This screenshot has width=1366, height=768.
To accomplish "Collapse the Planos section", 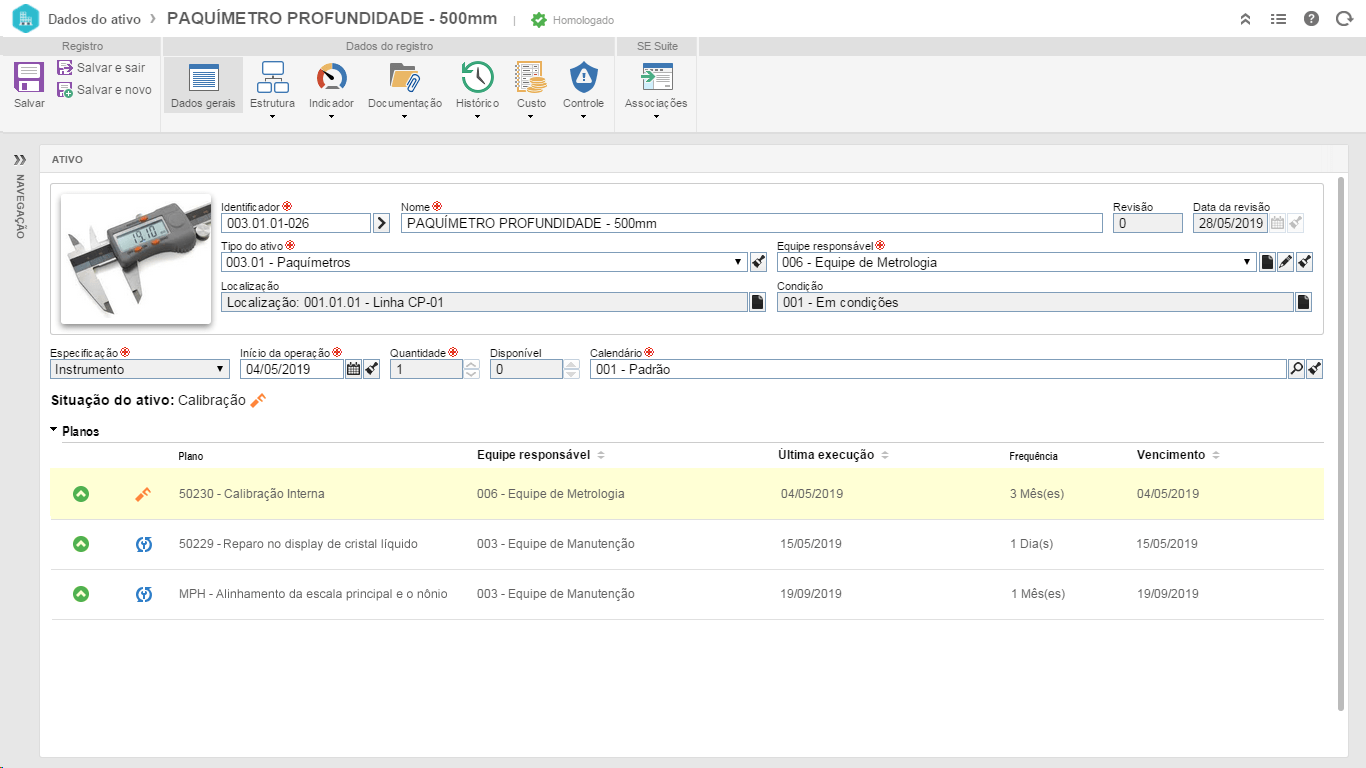I will tap(54, 432).
